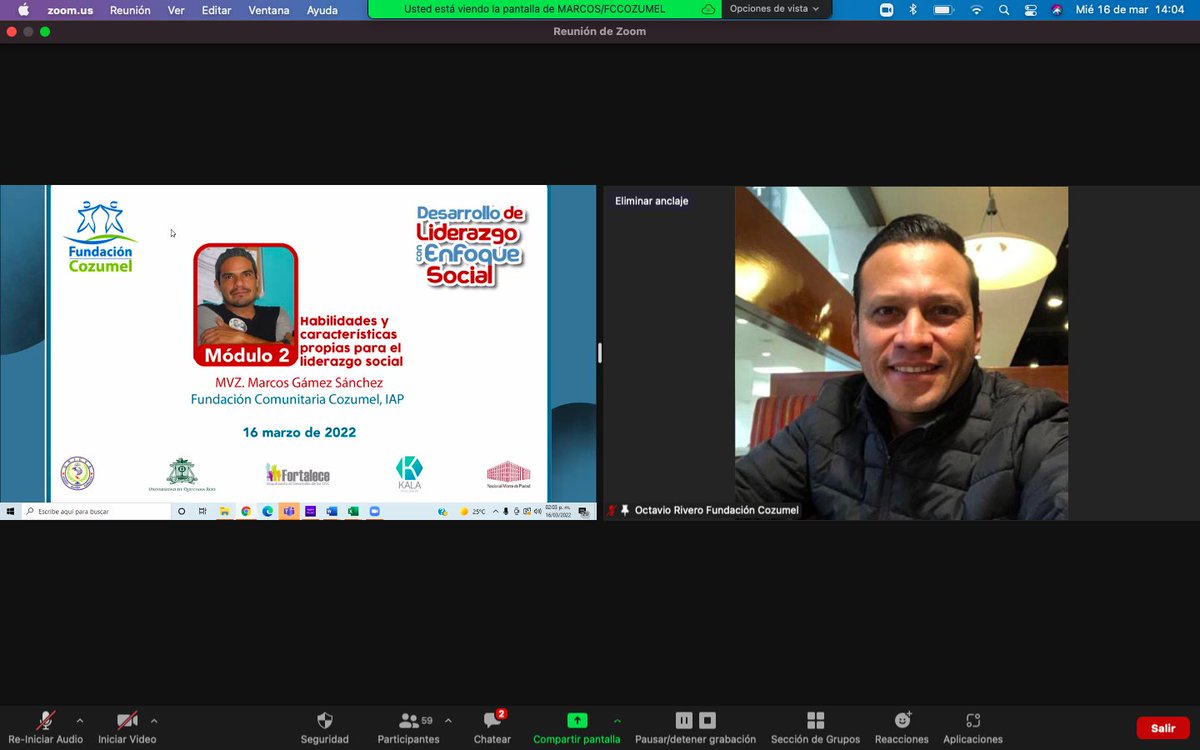The height and width of the screenshot is (750, 1200).
Task: Click the shared screen's Windows search box
Action: (x=95, y=511)
